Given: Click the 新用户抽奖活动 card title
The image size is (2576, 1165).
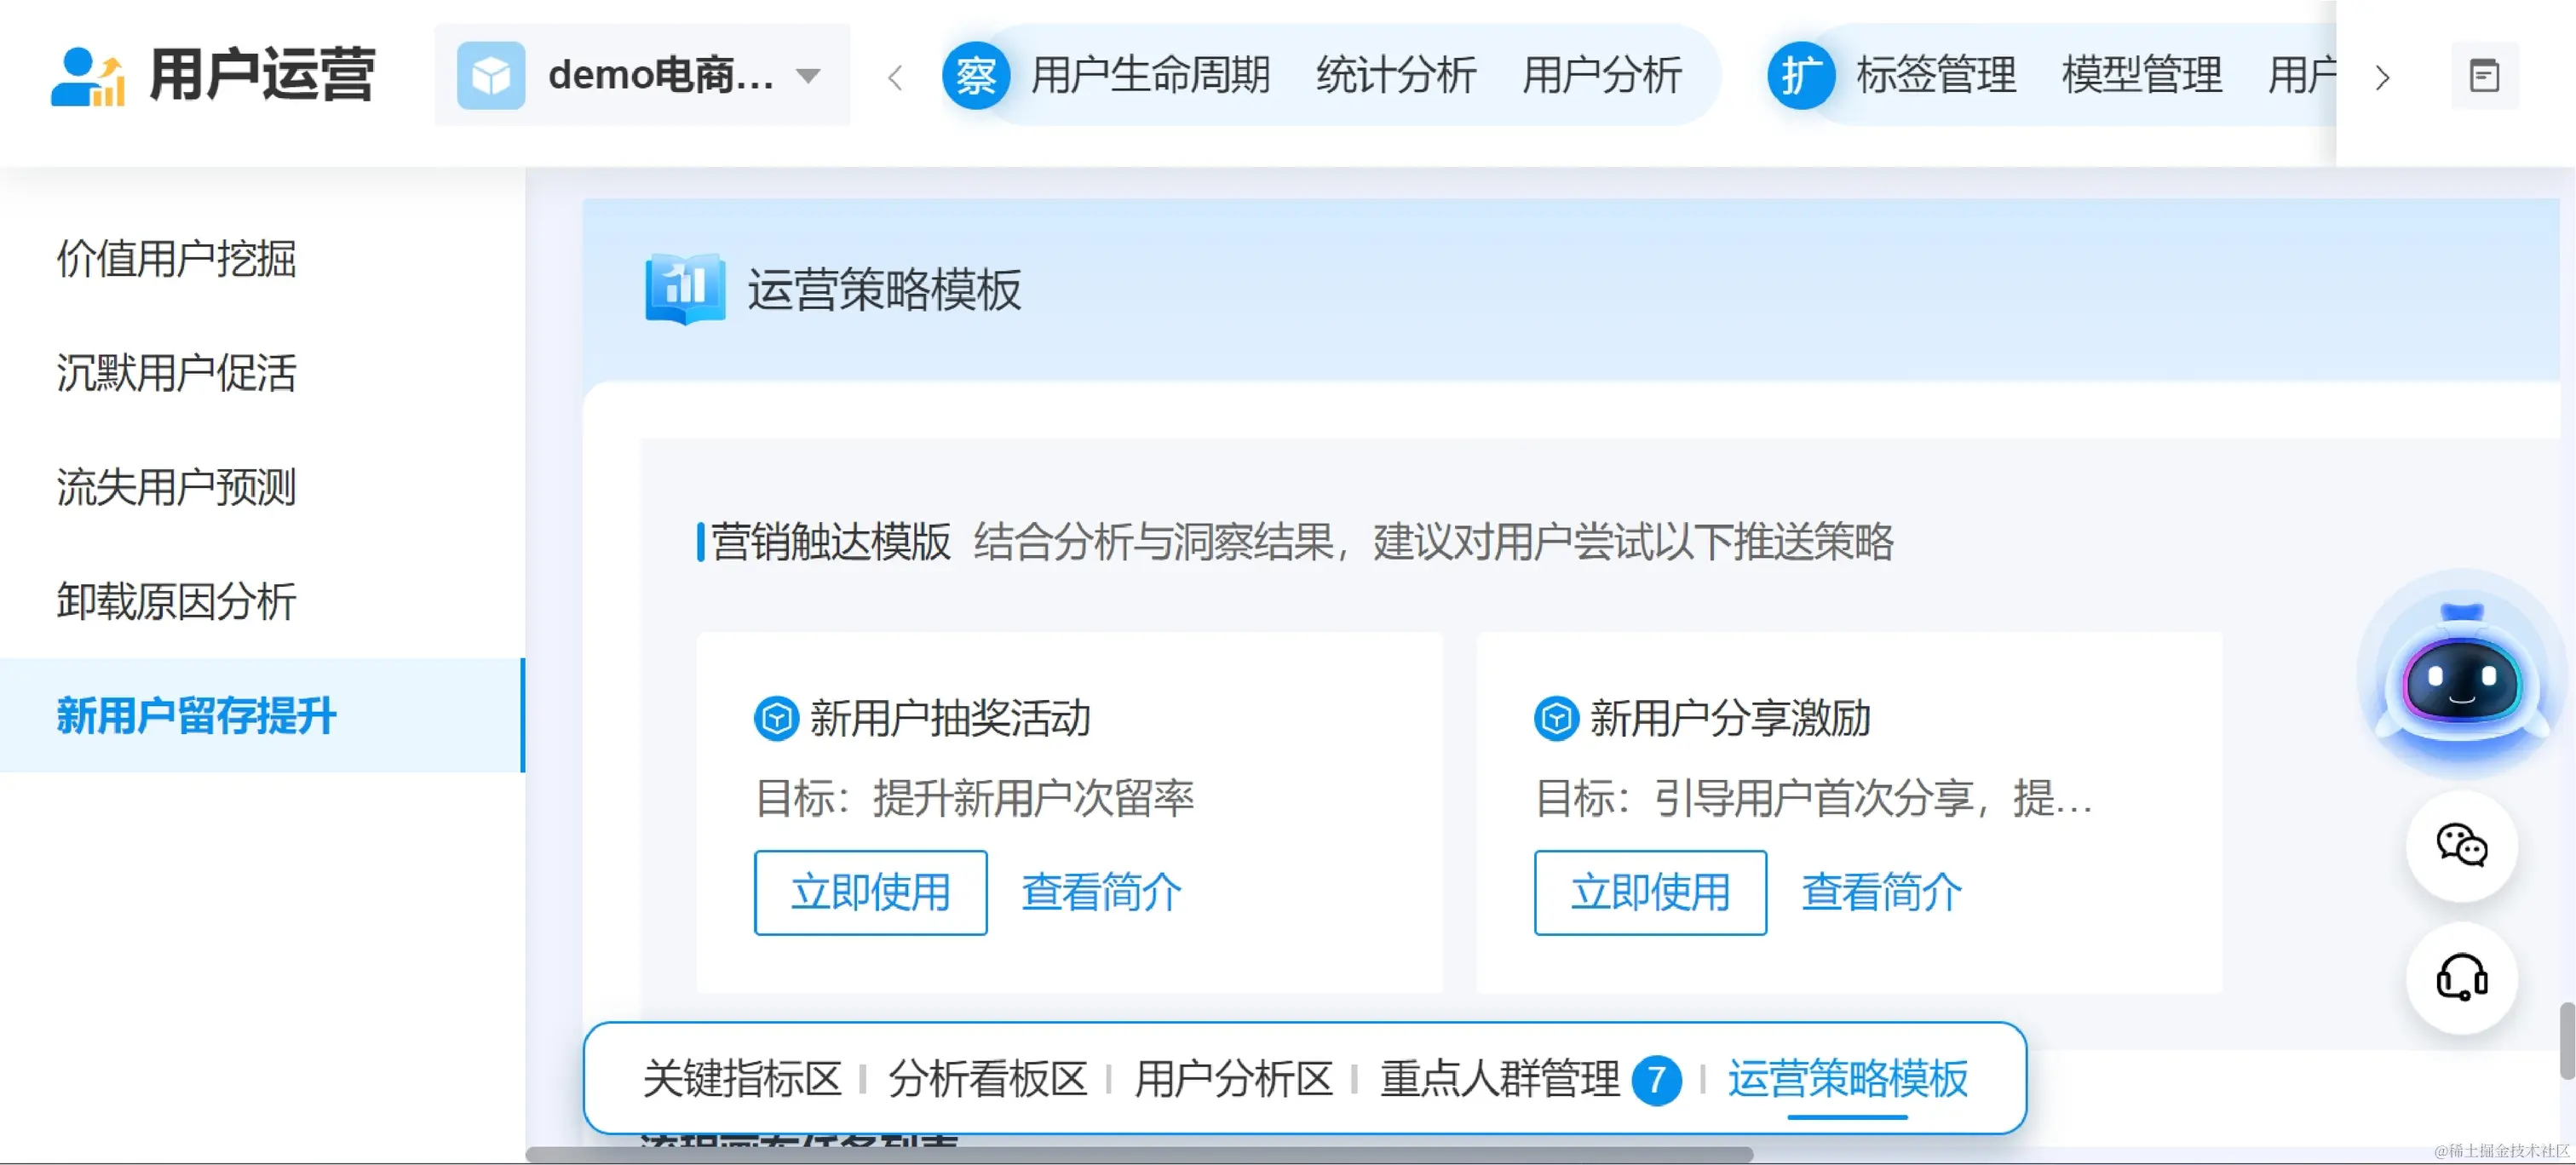Looking at the screenshot, I should (950, 718).
